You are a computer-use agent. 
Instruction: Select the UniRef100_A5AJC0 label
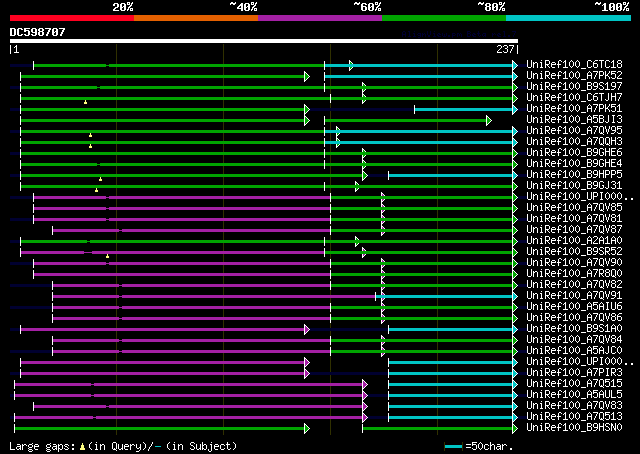pos(574,351)
